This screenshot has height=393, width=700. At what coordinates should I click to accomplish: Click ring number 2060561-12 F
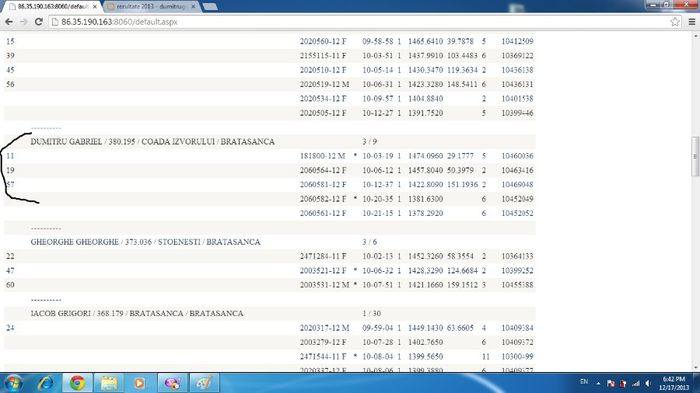[x=323, y=213]
